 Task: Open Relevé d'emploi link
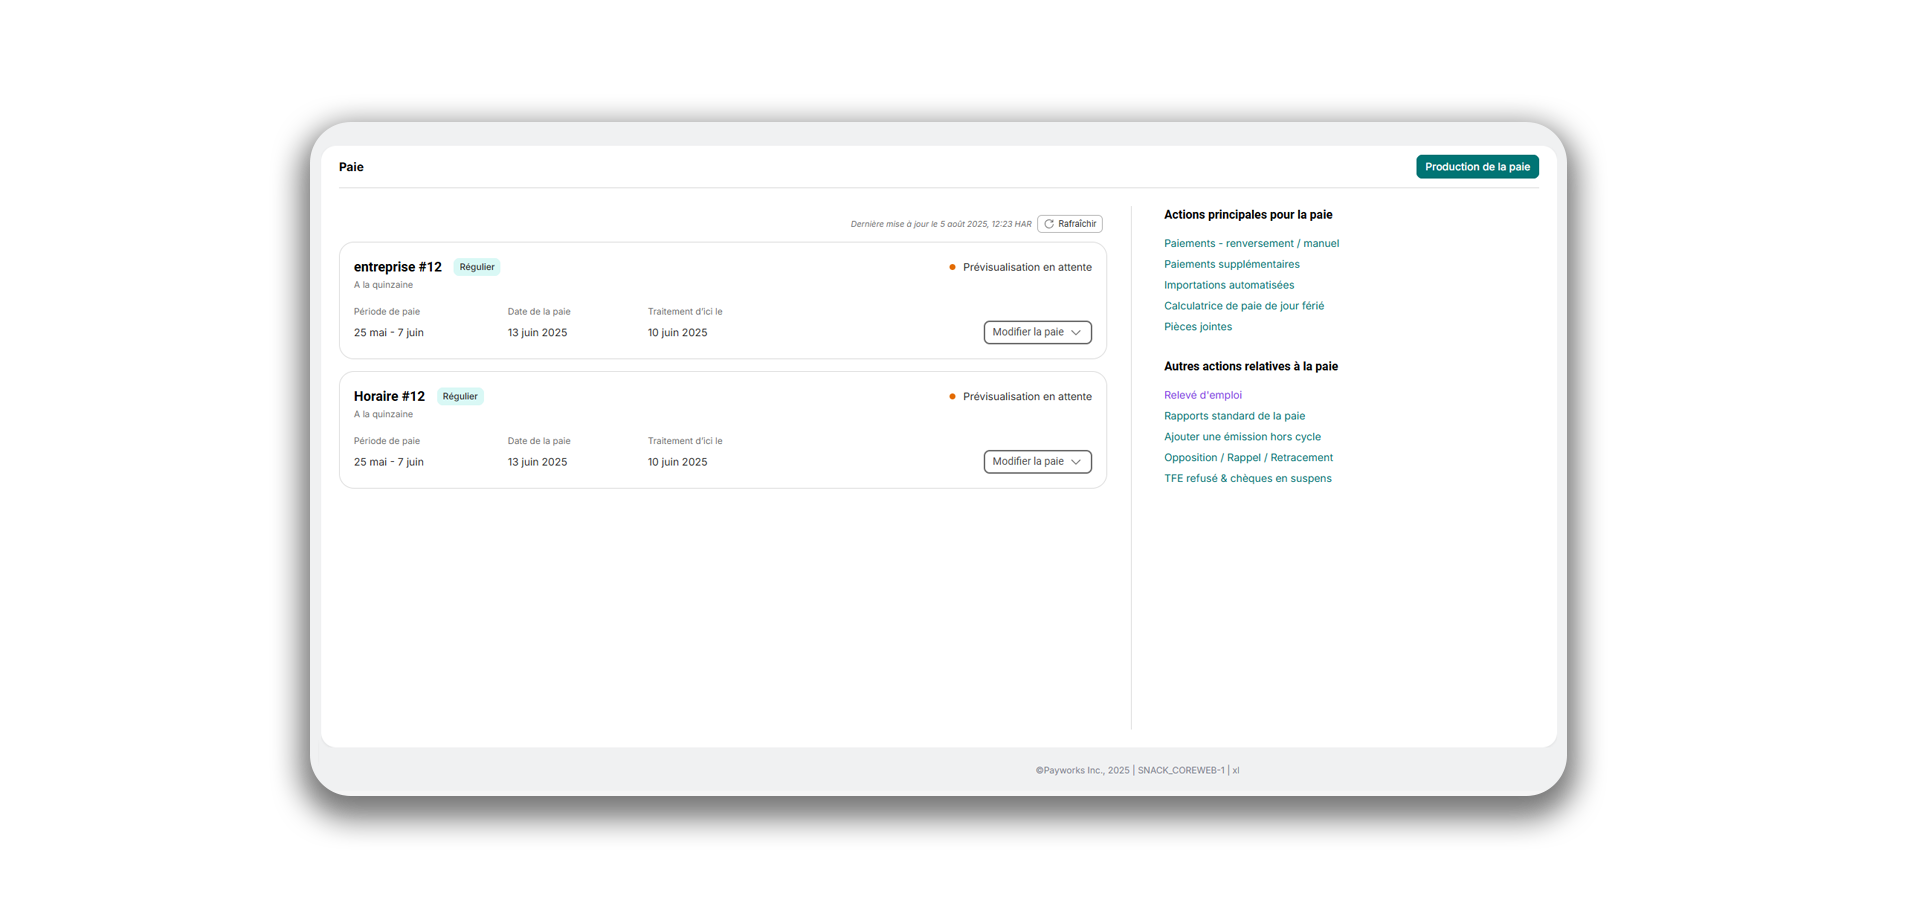click(1202, 396)
